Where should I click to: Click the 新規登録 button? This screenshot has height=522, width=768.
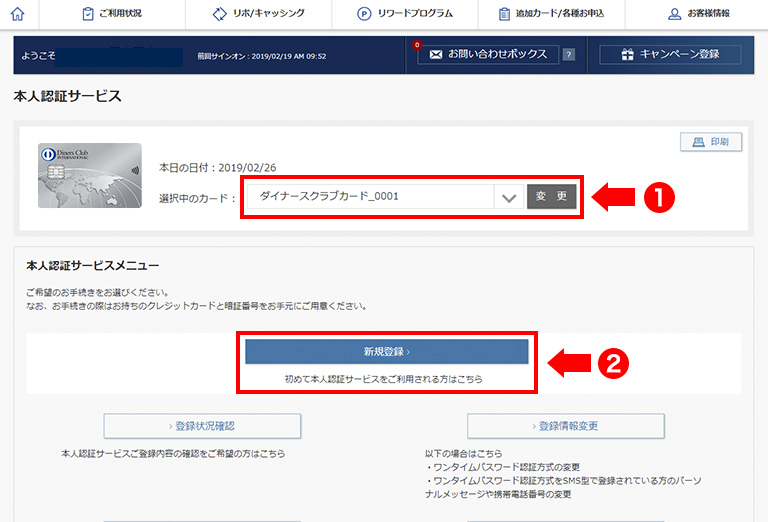tap(386, 352)
